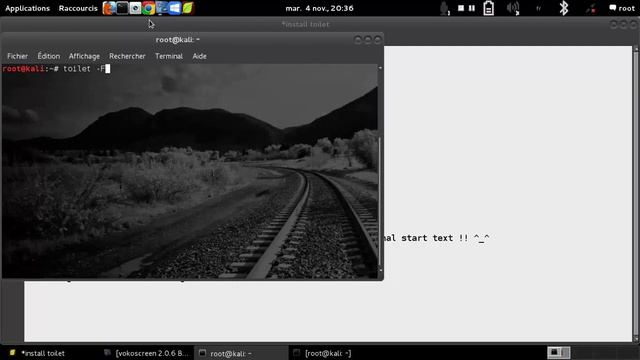Pause recording with the tray pause icon
This screenshot has width=640, height=360.
[471, 8]
